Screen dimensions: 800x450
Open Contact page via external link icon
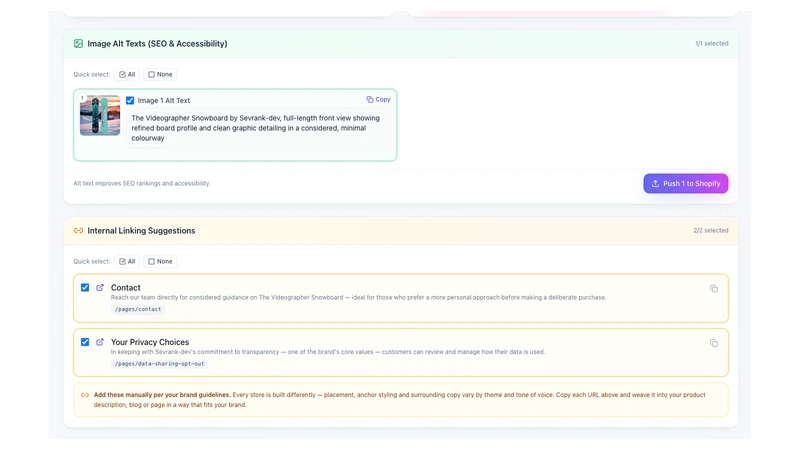[100, 288]
